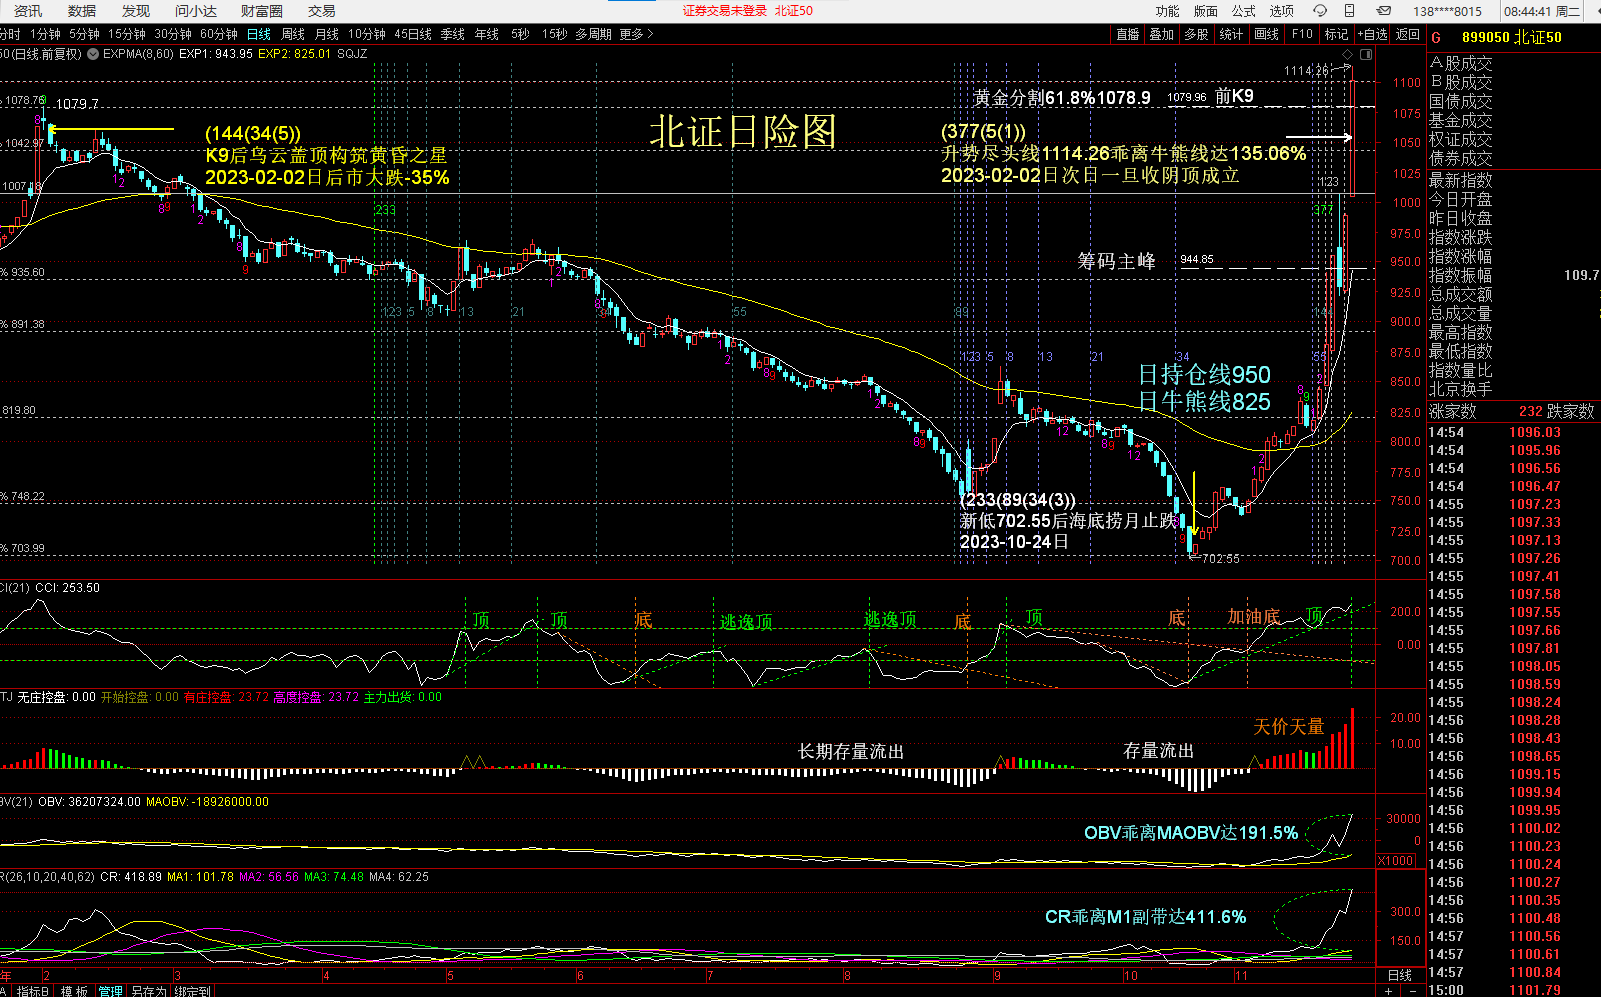Click the X1000 scale label in OBV panel
This screenshot has width=1601, height=997.
1396,861
